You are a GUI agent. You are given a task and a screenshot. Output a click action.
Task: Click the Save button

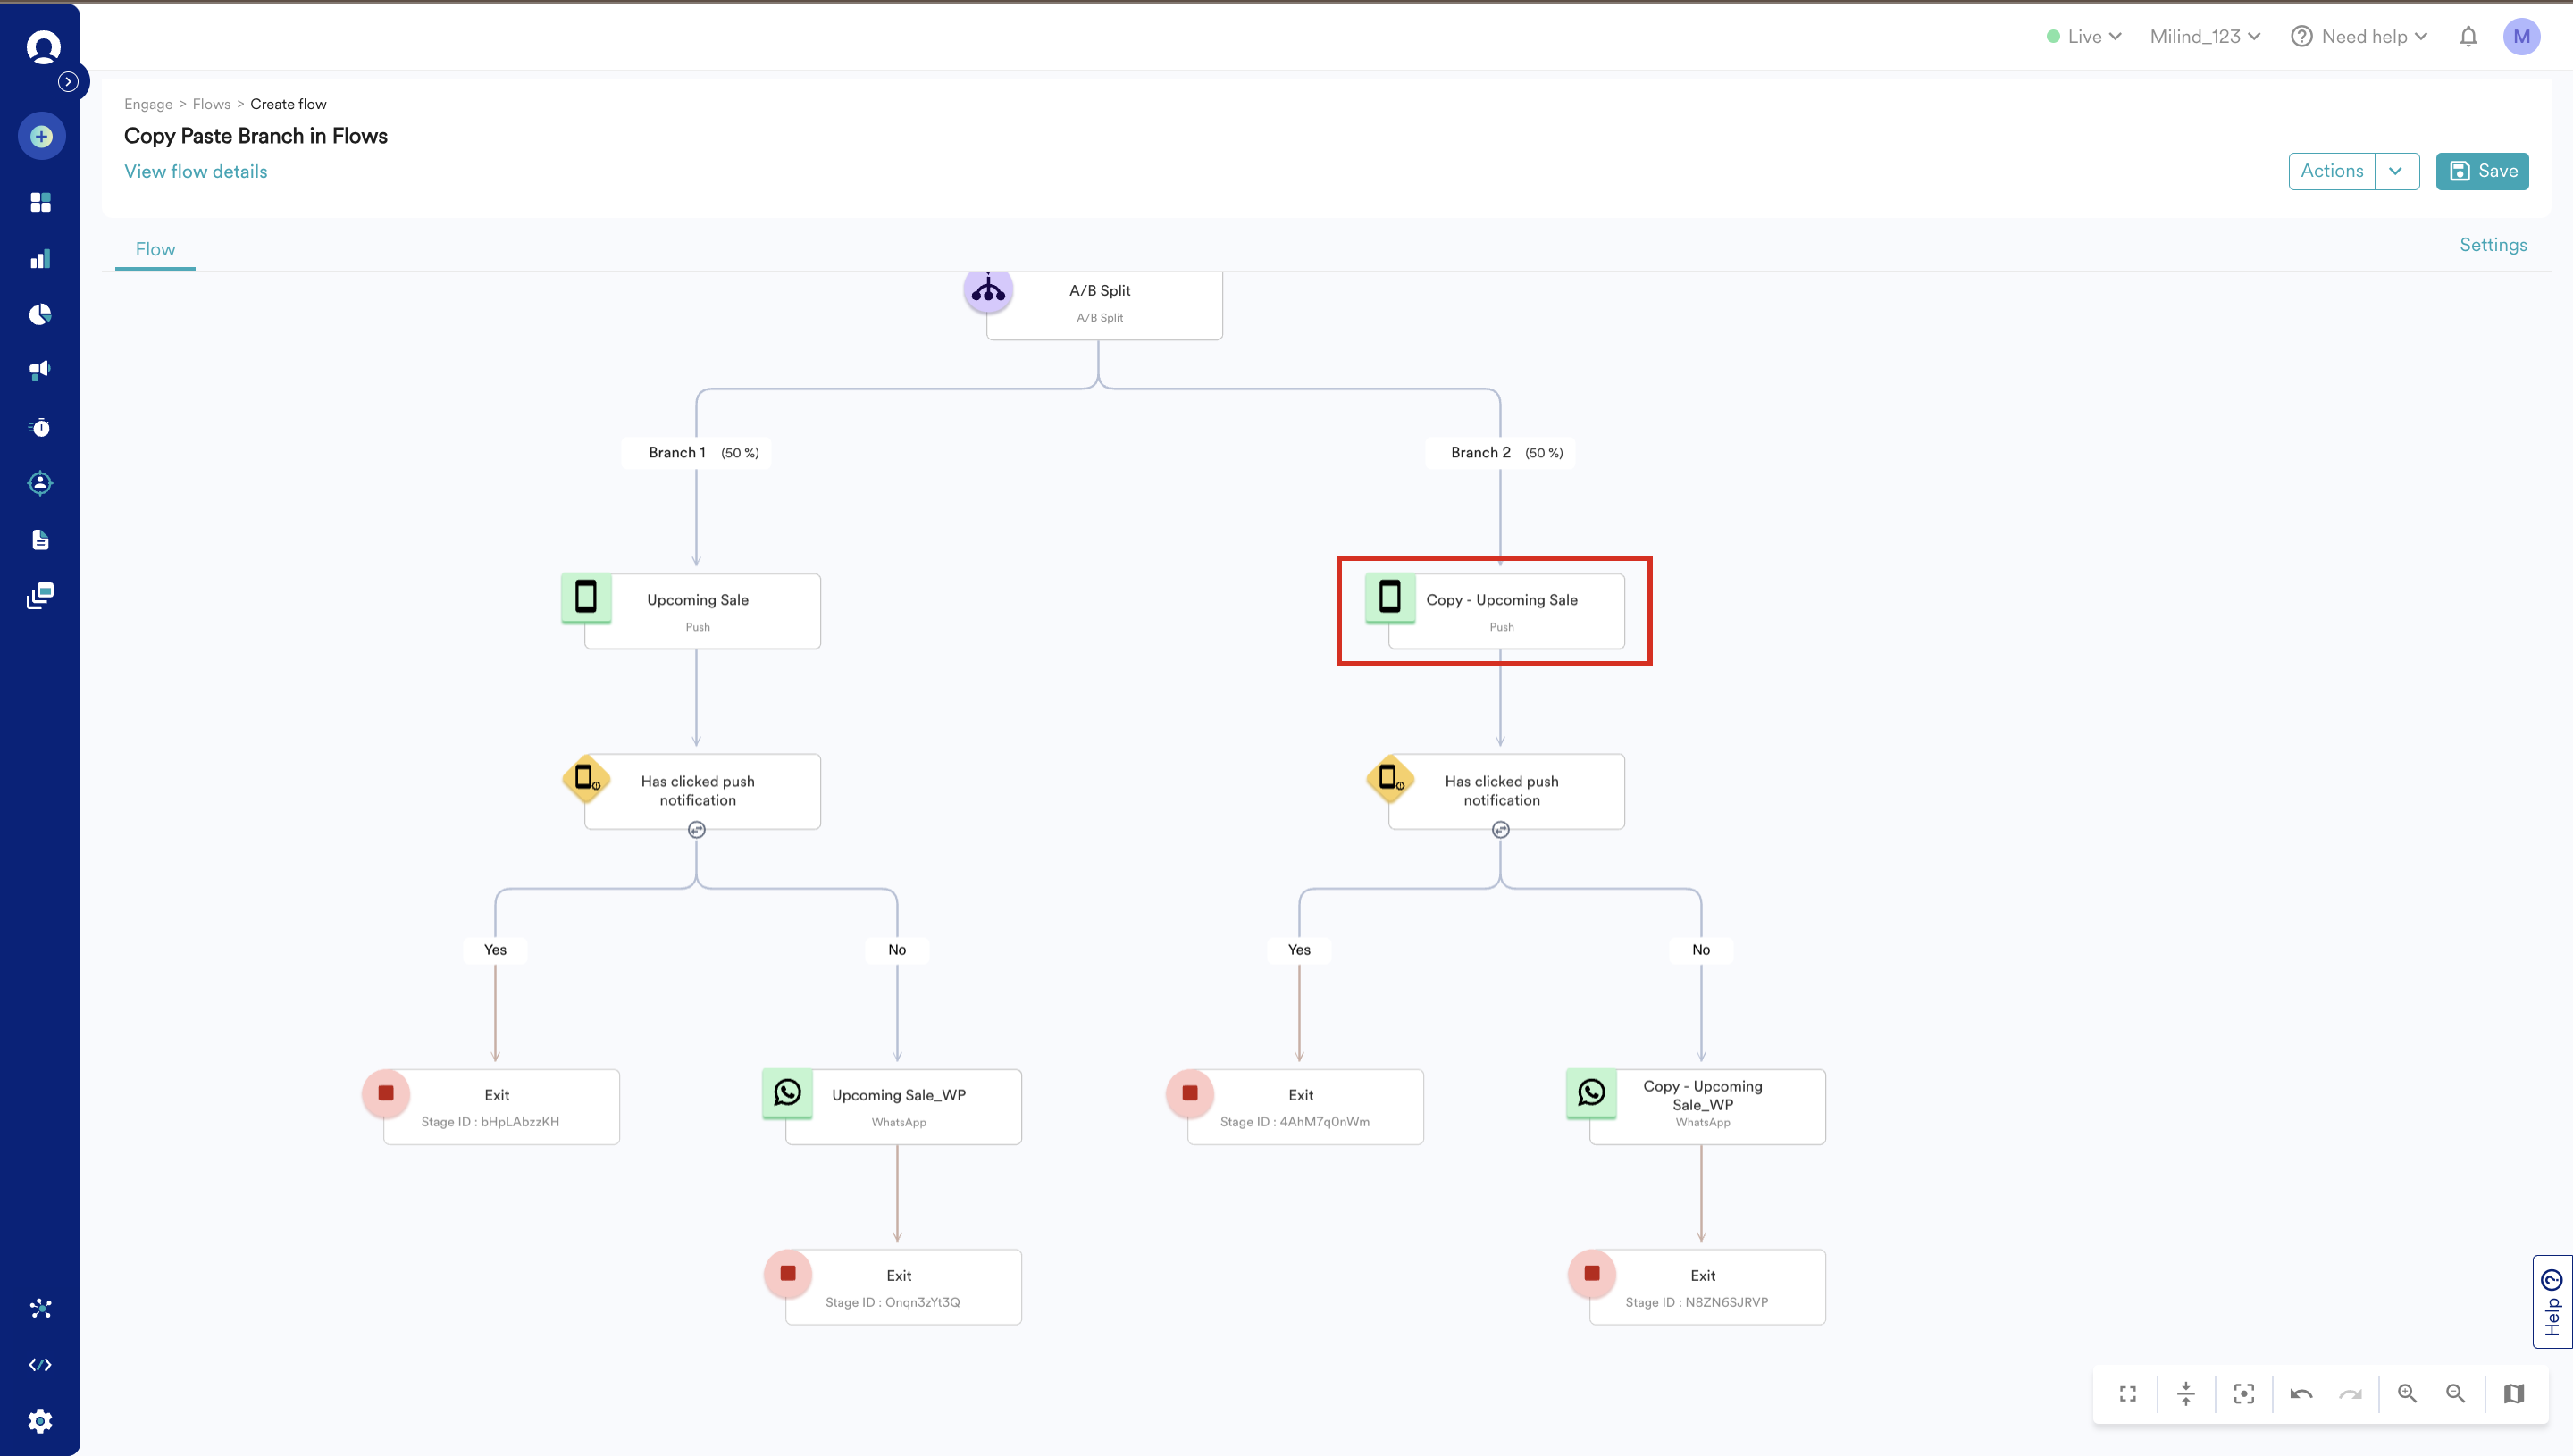click(x=2482, y=171)
